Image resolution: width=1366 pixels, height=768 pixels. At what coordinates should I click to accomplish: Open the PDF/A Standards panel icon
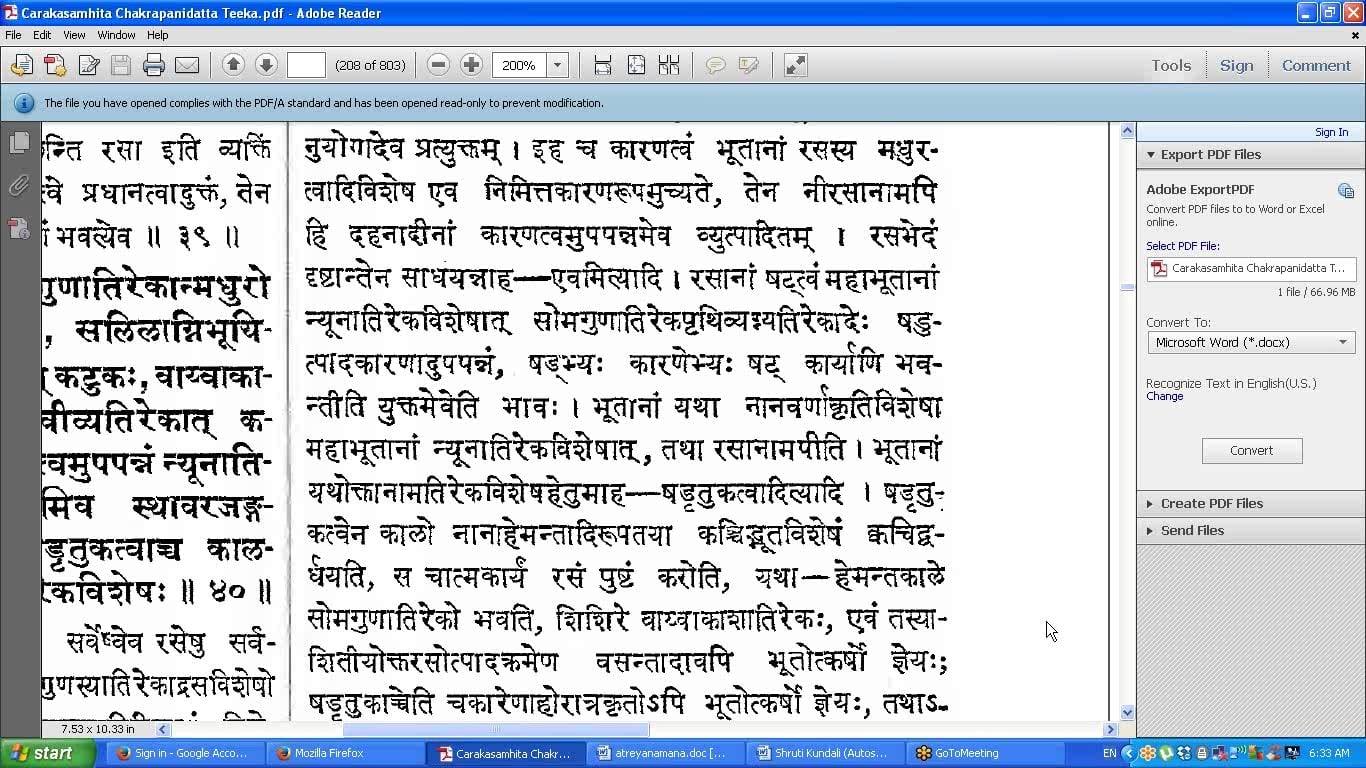[19, 229]
